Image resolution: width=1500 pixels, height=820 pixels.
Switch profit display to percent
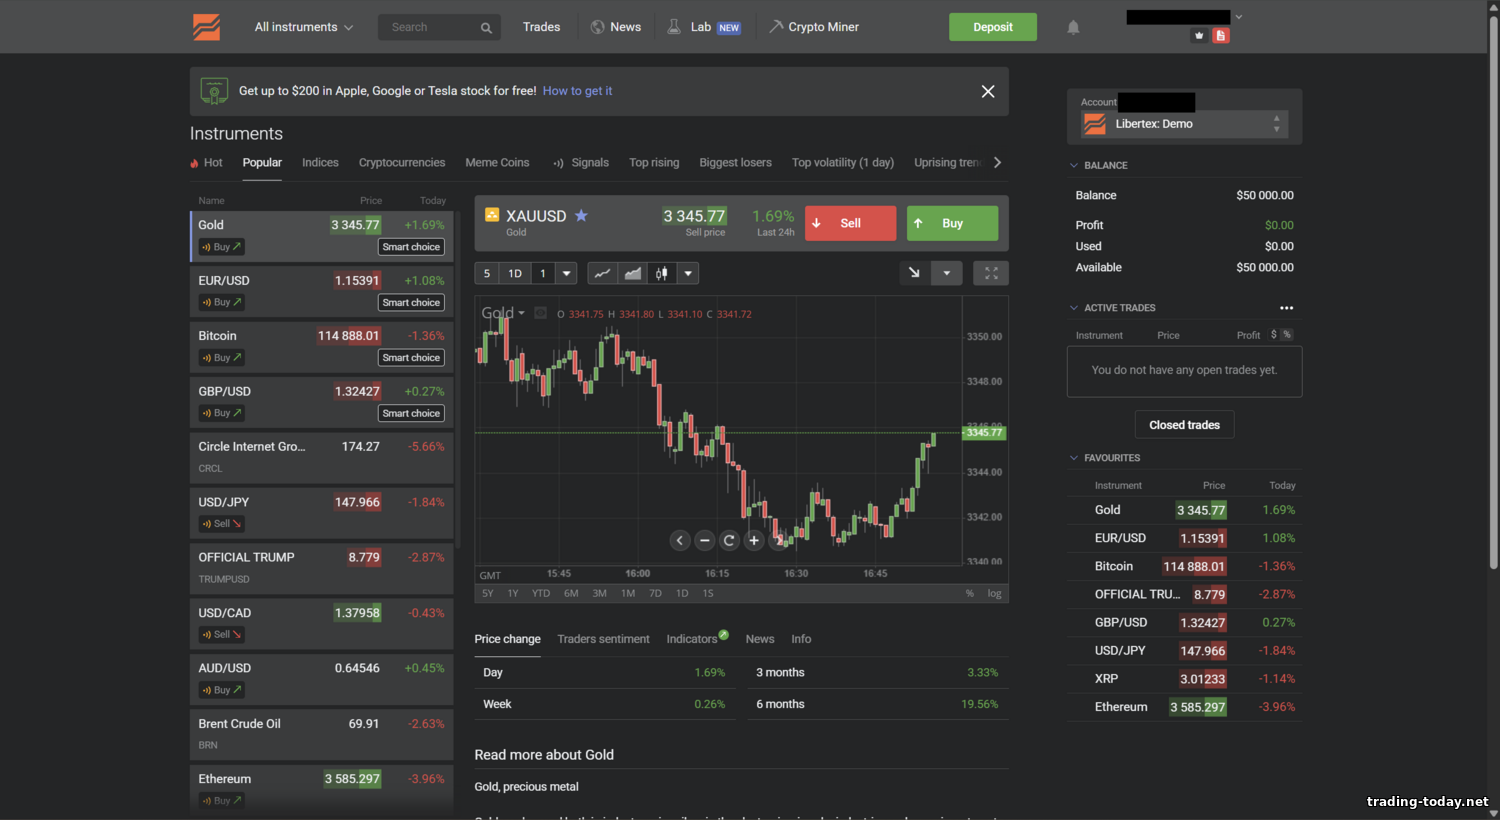1287,335
